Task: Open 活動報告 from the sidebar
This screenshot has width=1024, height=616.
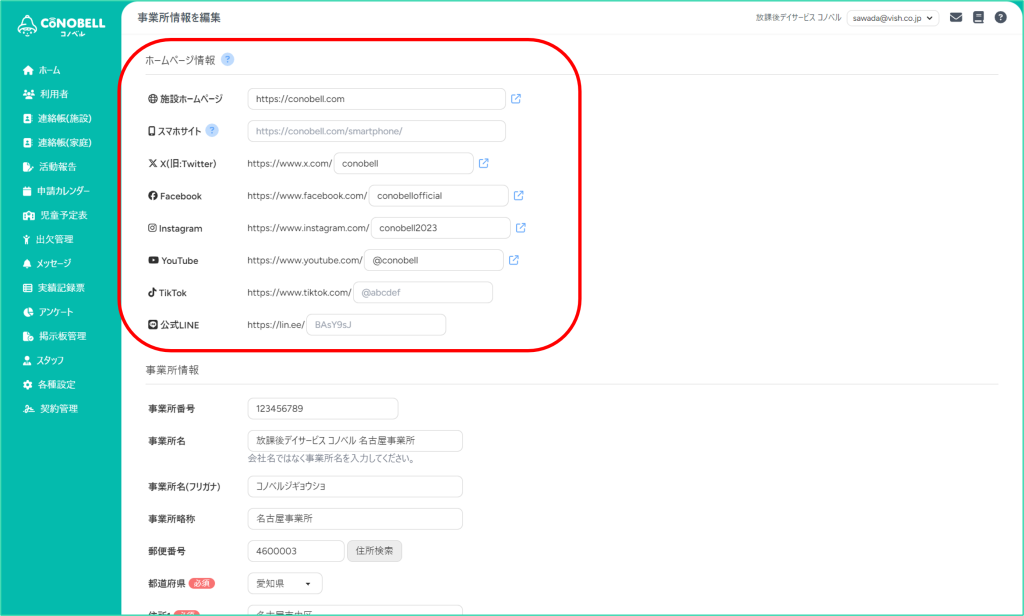Action: pos(50,167)
